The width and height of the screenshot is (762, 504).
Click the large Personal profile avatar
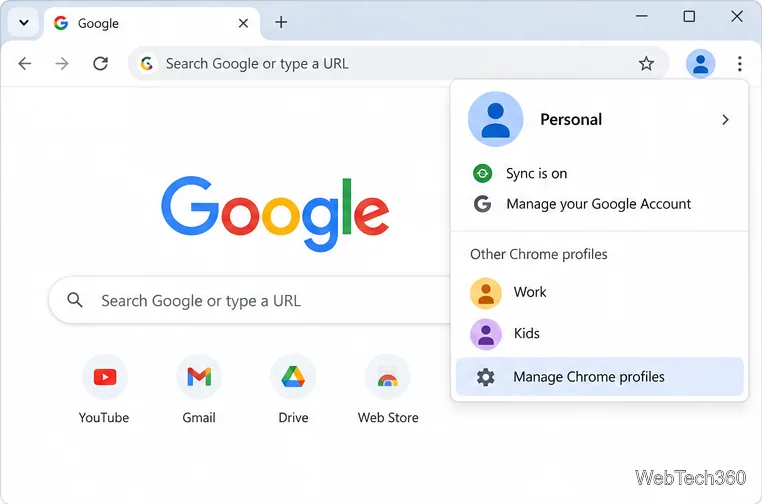click(x=495, y=119)
